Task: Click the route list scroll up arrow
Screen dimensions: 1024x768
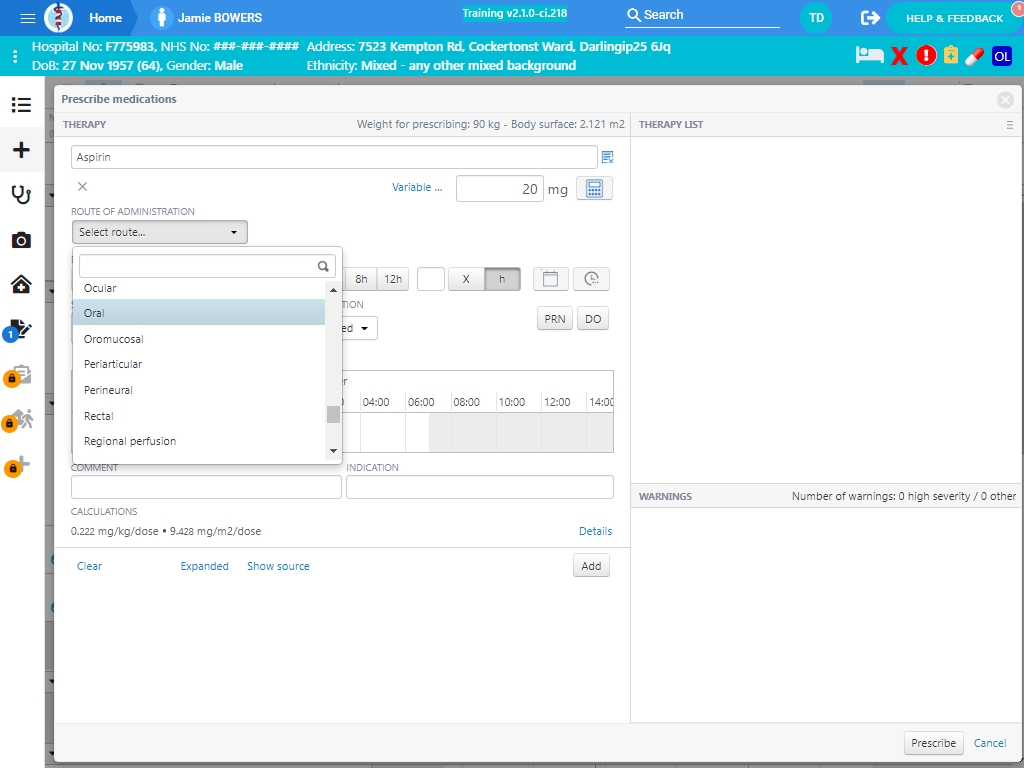Action: (333, 289)
